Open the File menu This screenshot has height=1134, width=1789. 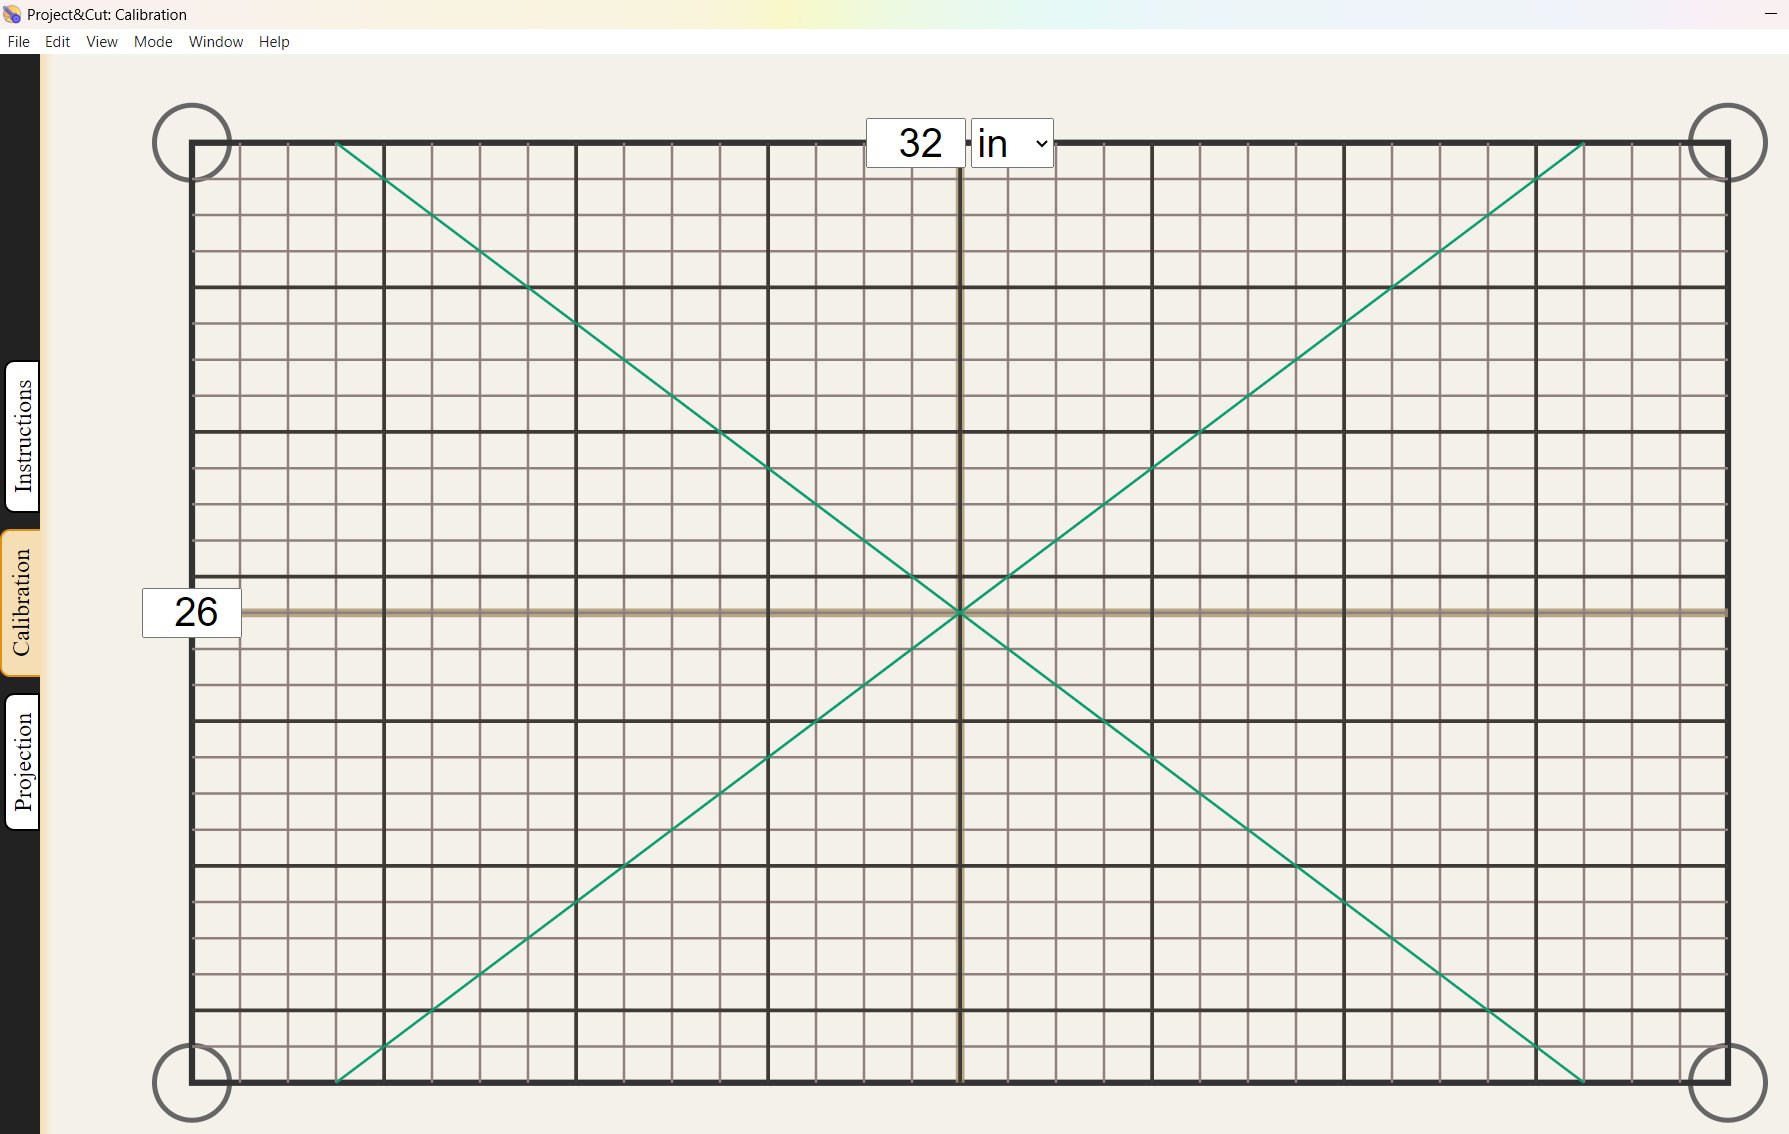tap(17, 42)
